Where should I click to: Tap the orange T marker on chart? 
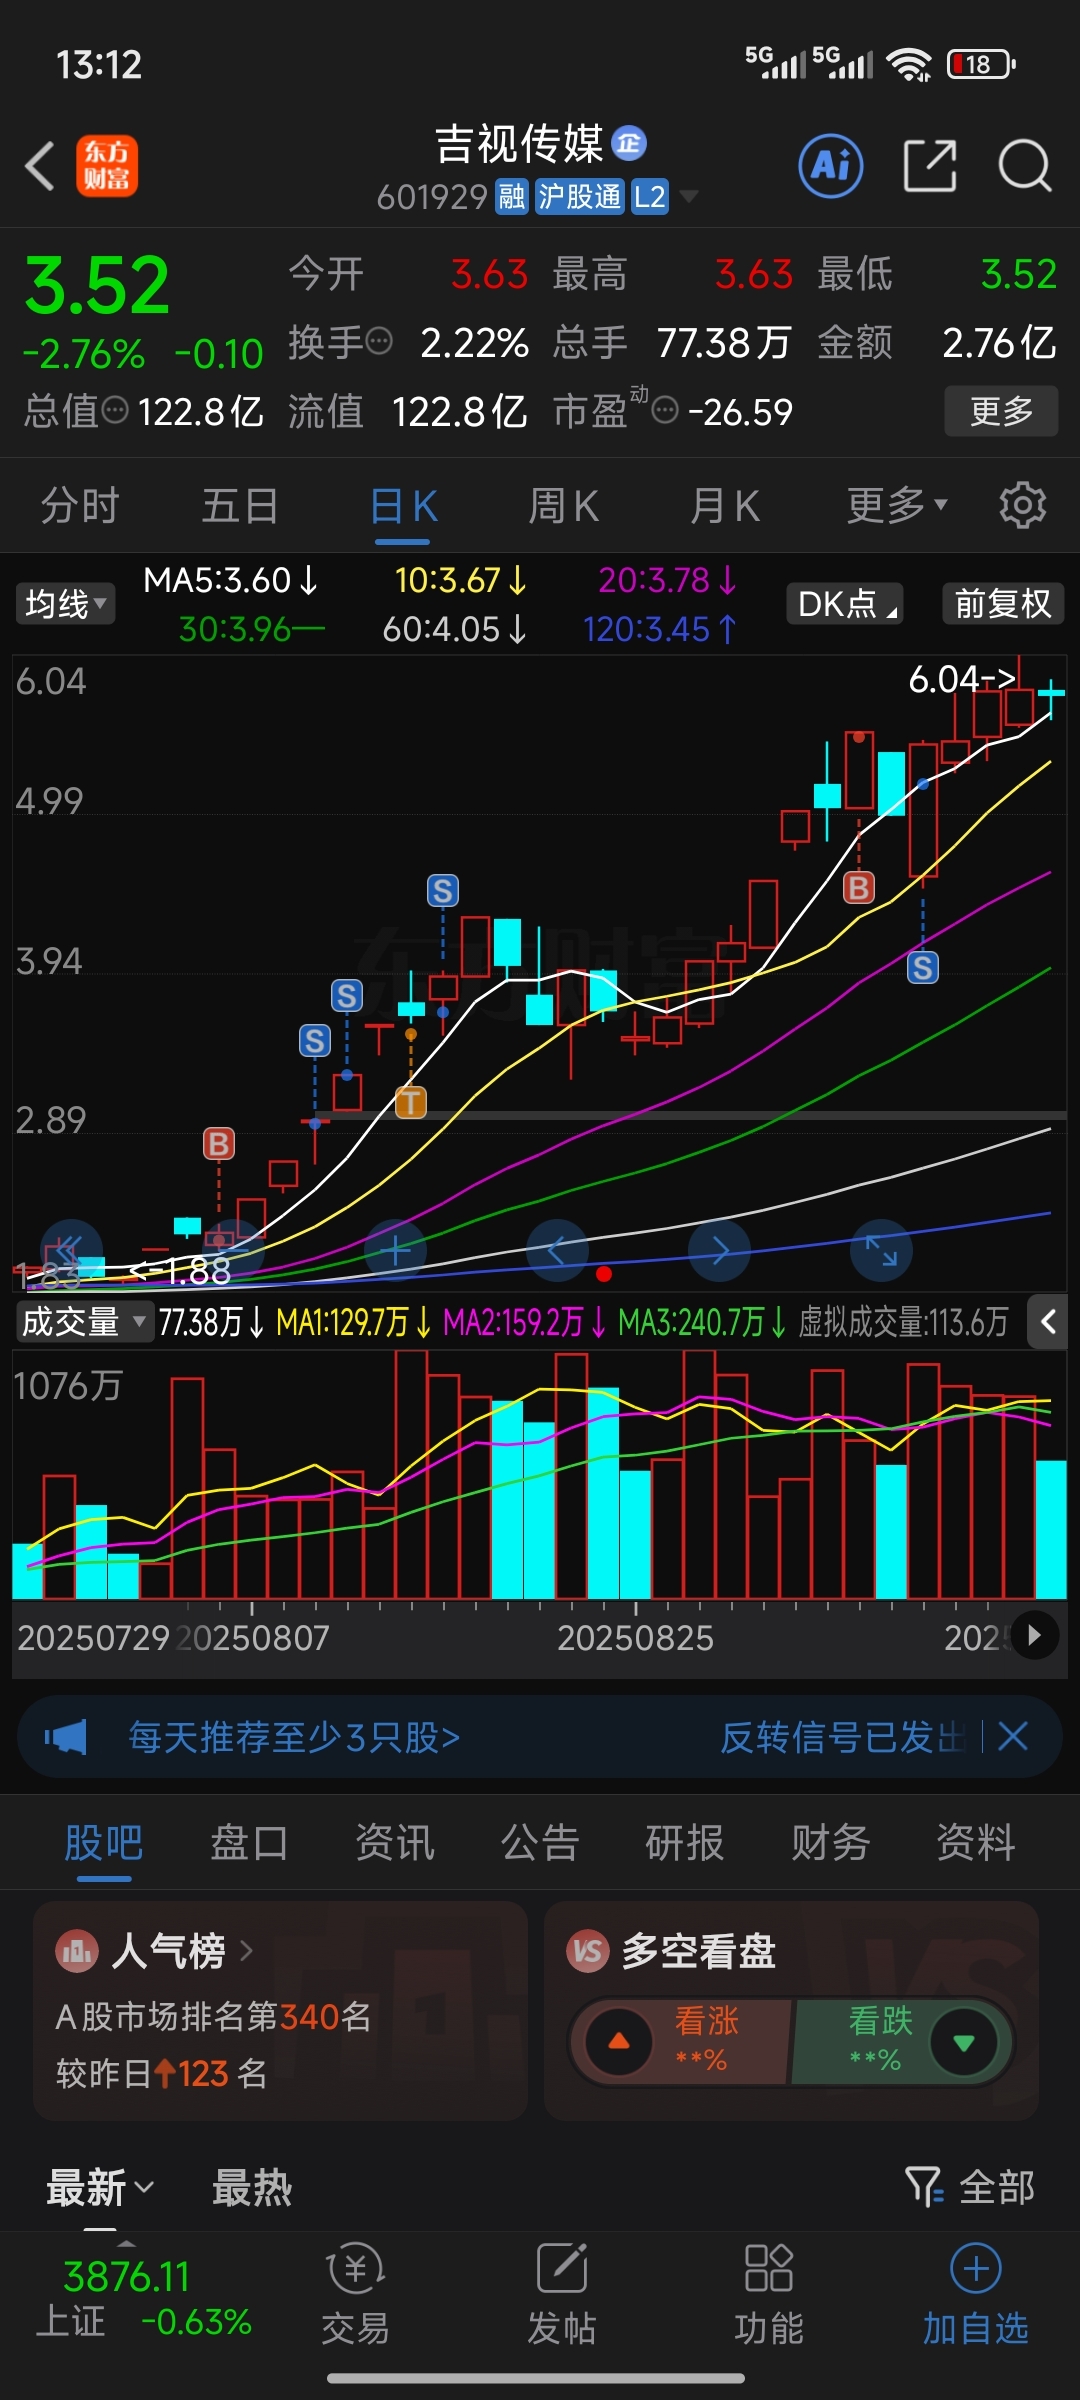click(x=411, y=1102)
